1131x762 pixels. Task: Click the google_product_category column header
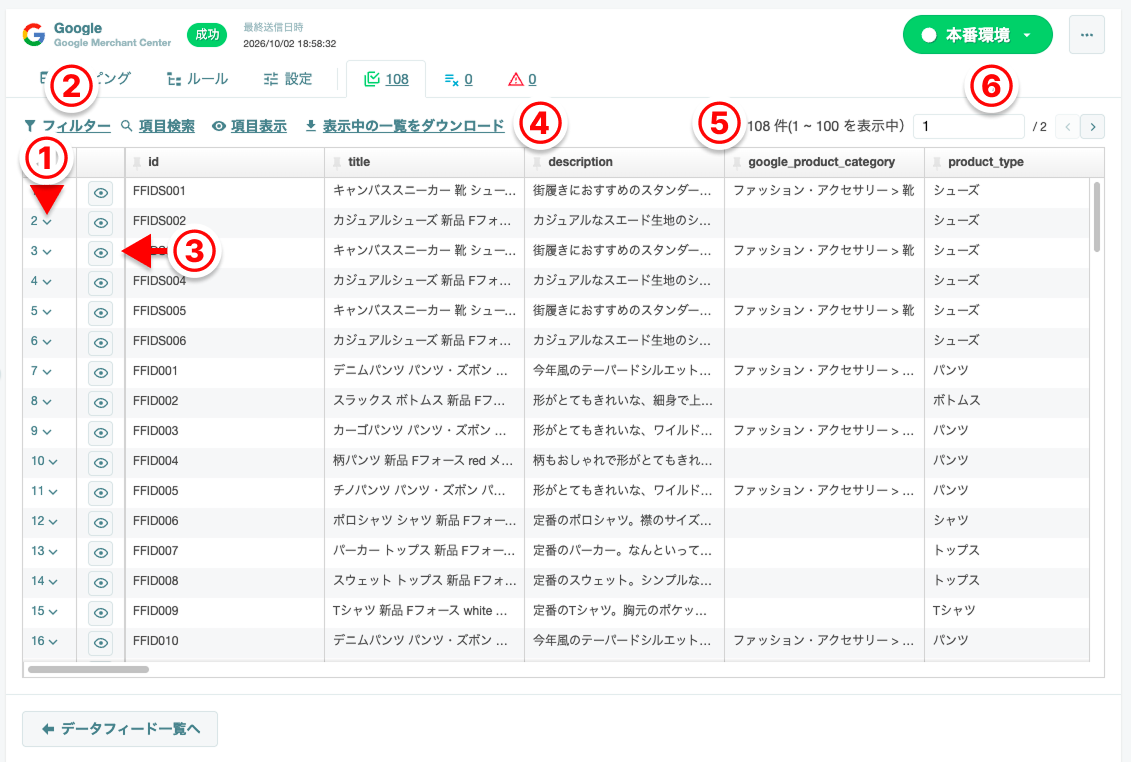[824, 162]
